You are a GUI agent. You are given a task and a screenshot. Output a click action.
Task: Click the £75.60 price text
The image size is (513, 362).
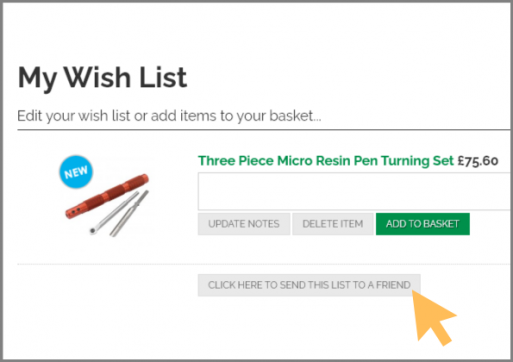pyautogui.click(x=478, y=161)
